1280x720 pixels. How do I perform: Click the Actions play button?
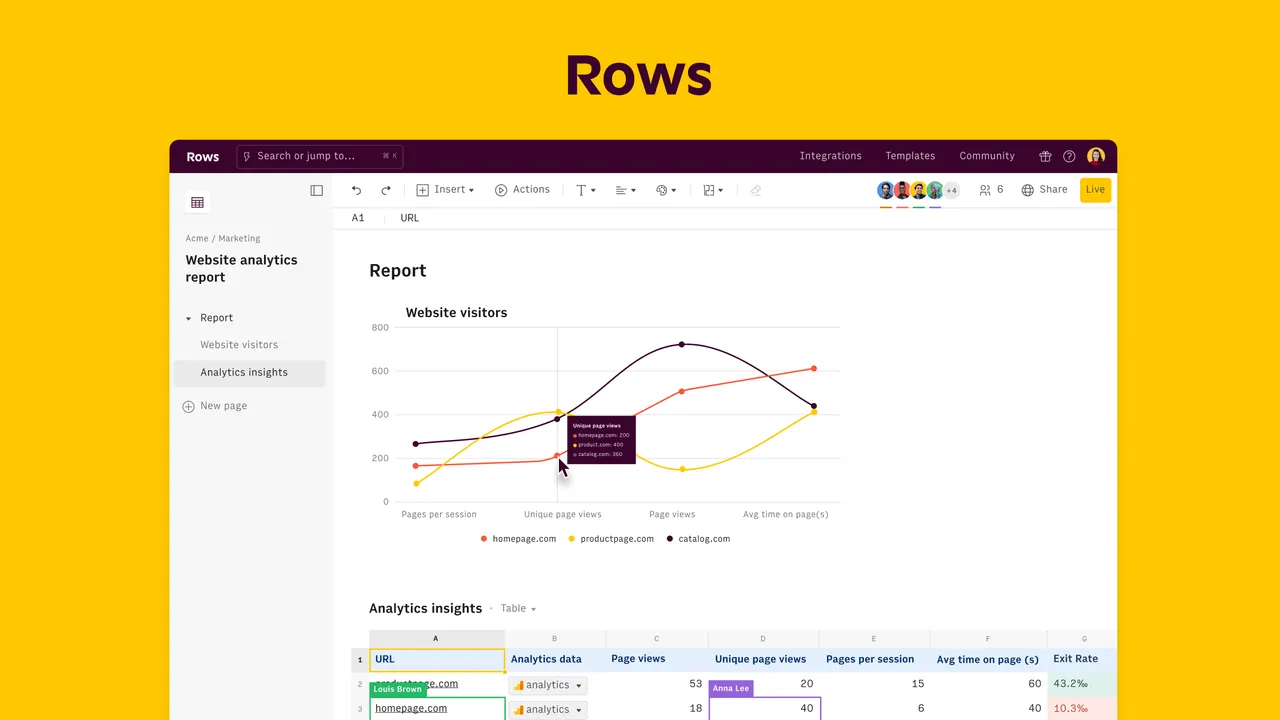point(522,190)
